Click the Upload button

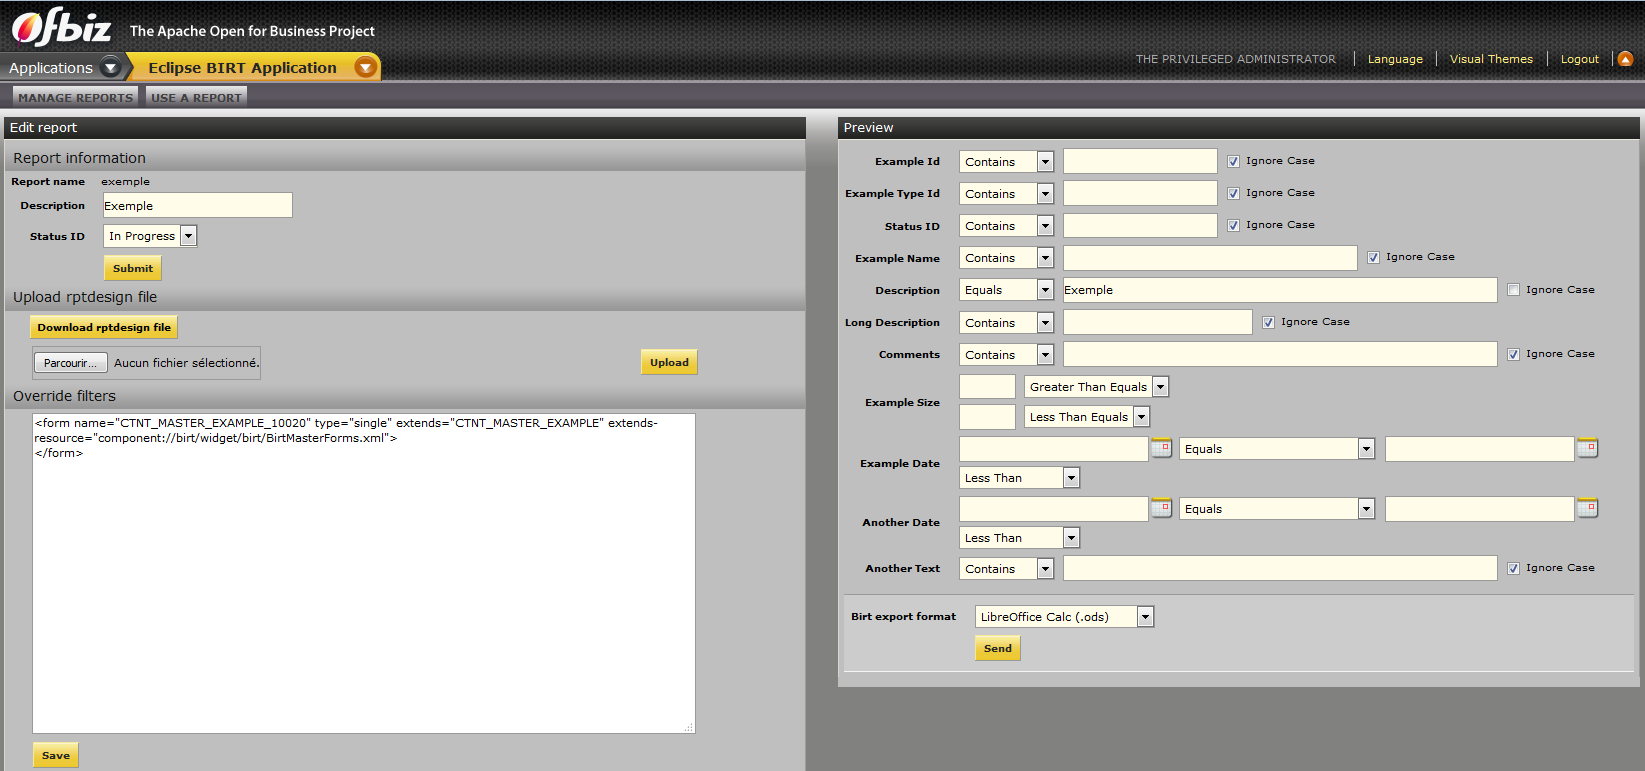669,362
